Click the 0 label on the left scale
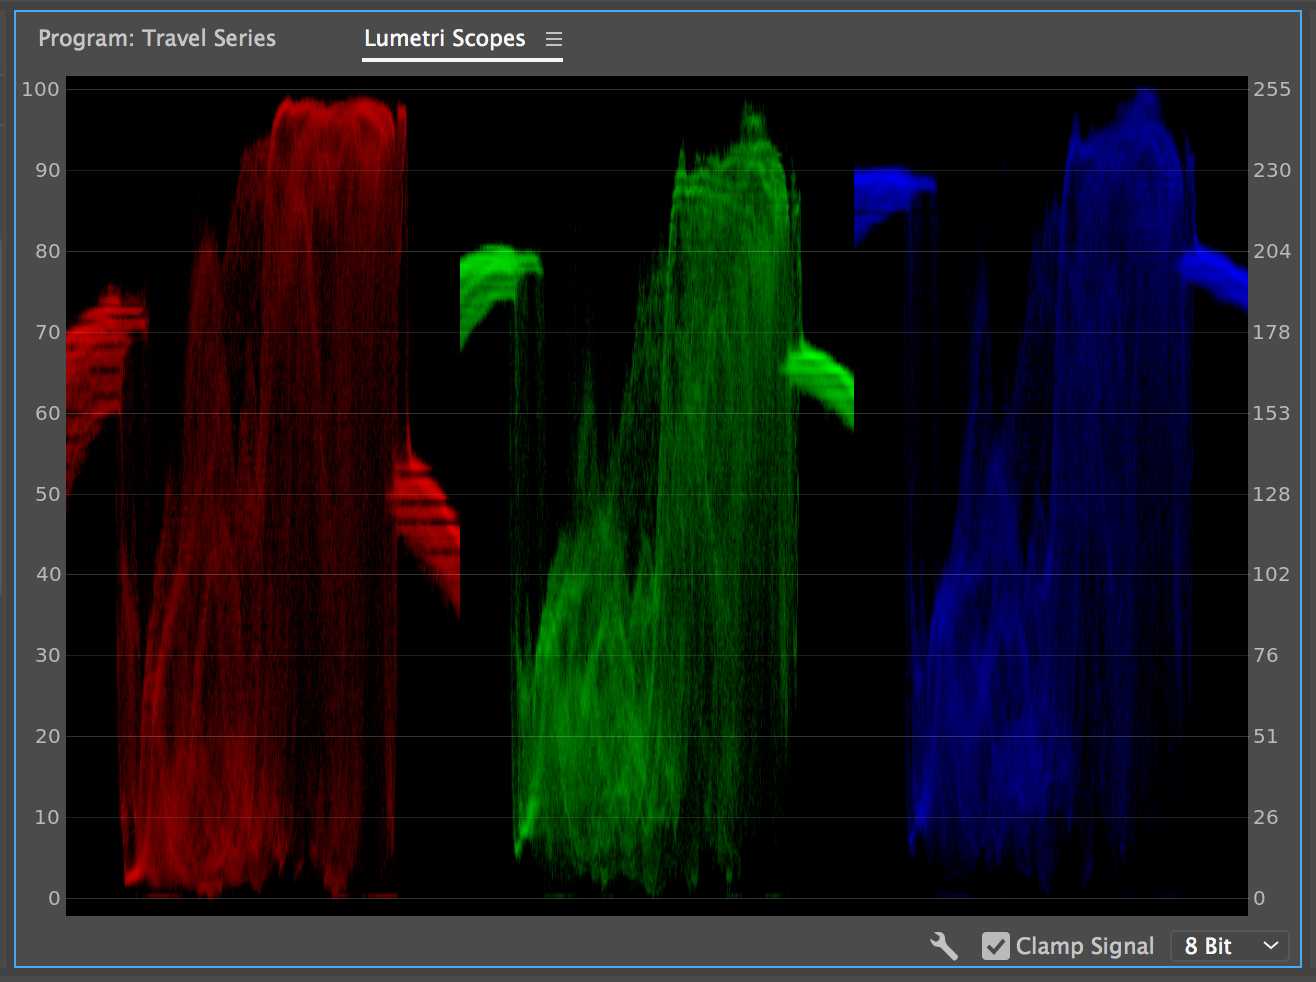This screenshot has height=982, width=1316. pyautogui.click(x=54, y=898)
